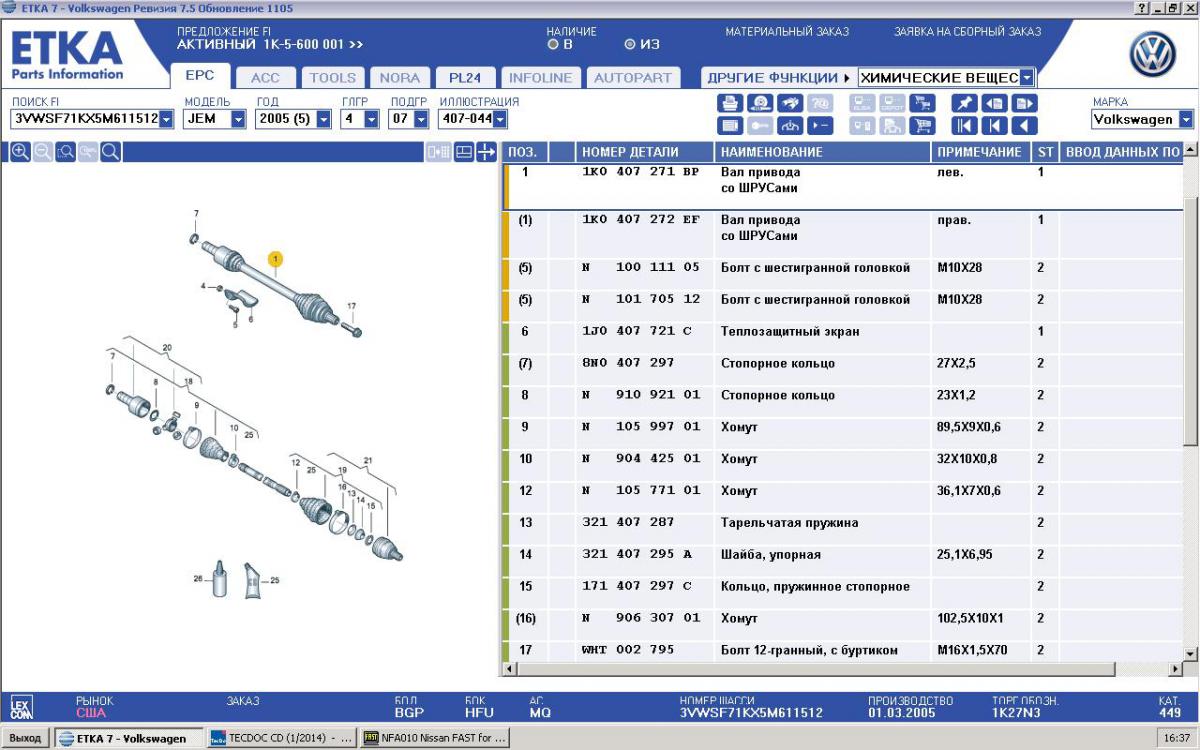1200x750 pixels.
Task: Click parts list scroll up arrow
Action: pos(1190,151)
